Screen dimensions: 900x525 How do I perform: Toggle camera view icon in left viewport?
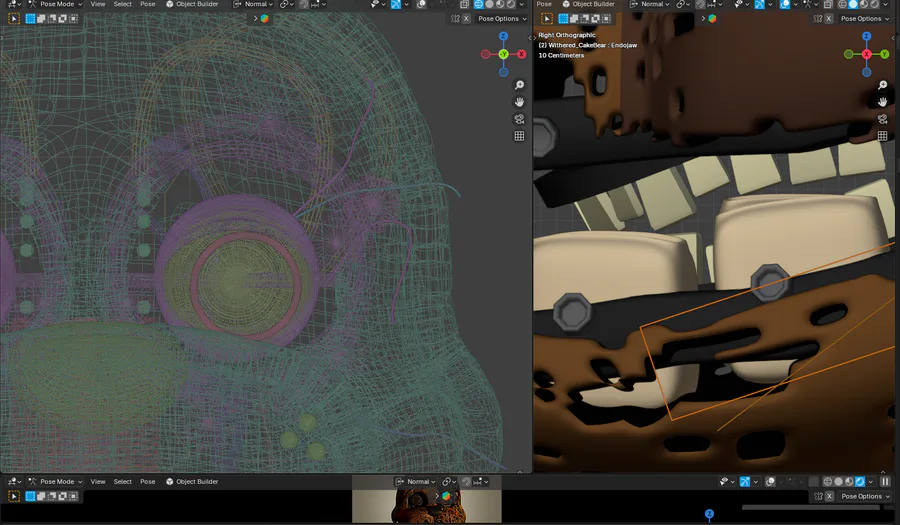(x=519, y=119)
